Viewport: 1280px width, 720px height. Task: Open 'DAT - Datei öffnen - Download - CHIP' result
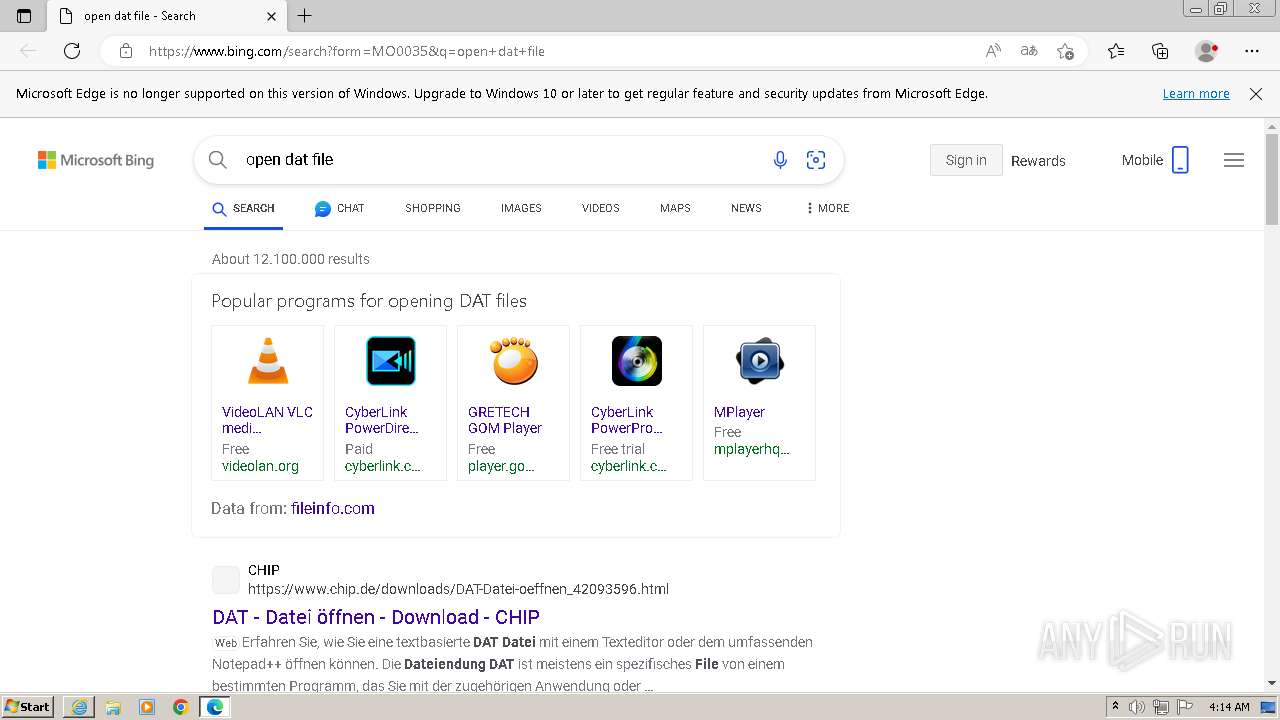pos(376,617)
